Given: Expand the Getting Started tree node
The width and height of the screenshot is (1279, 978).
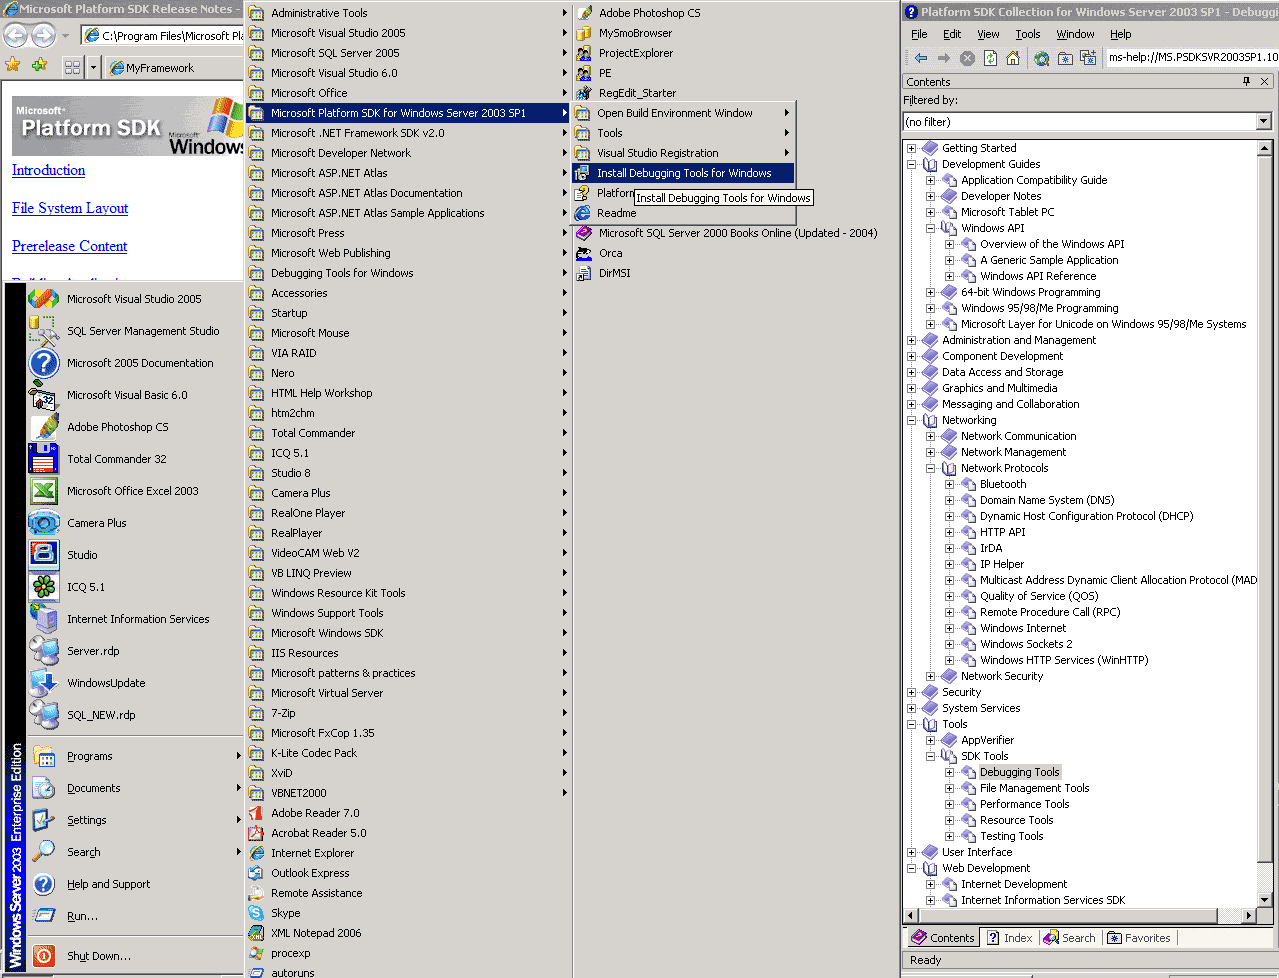Looking at the screenshot, I should pos(912,148).
